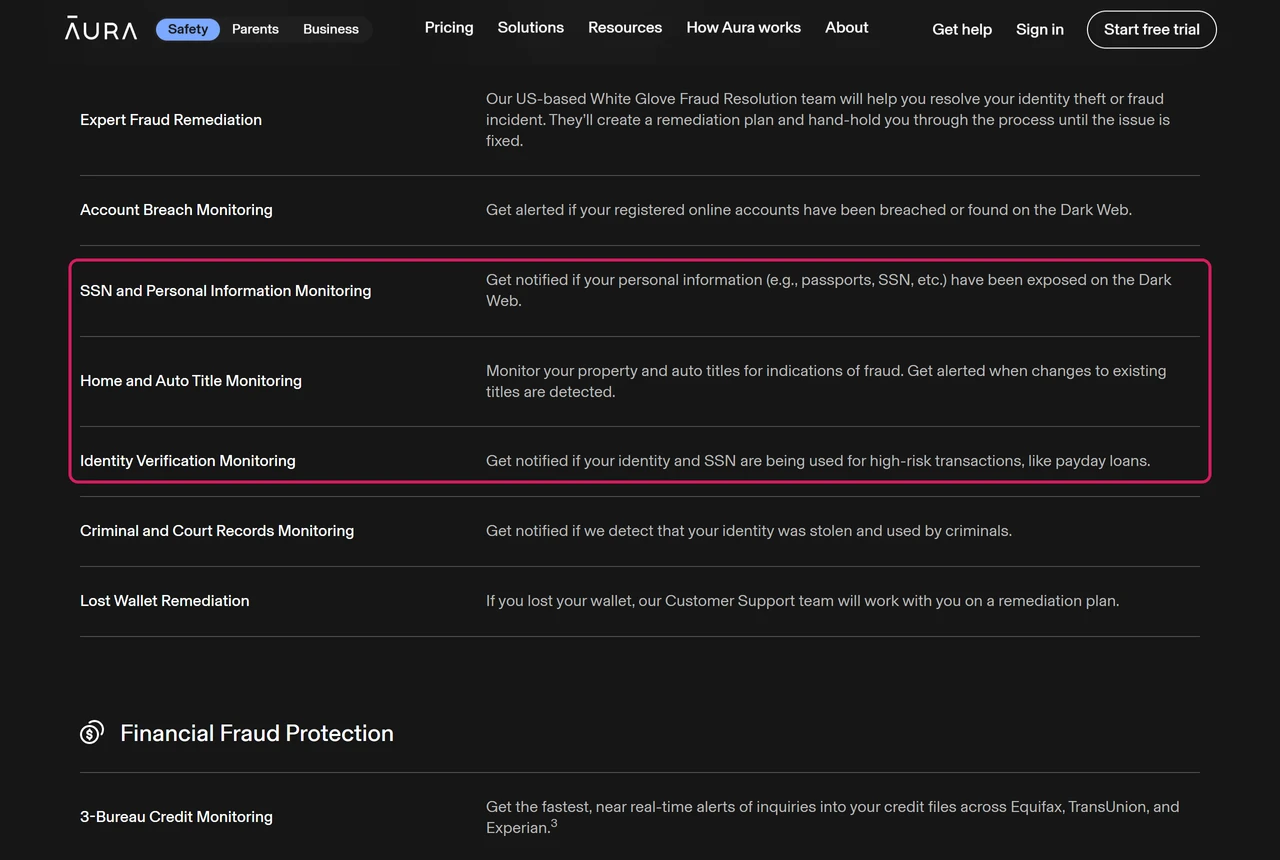Viewport: 1280px width, 860px height.
Task: Click Criminal and Court Records Monitoring label
Action: click(217, 531)
